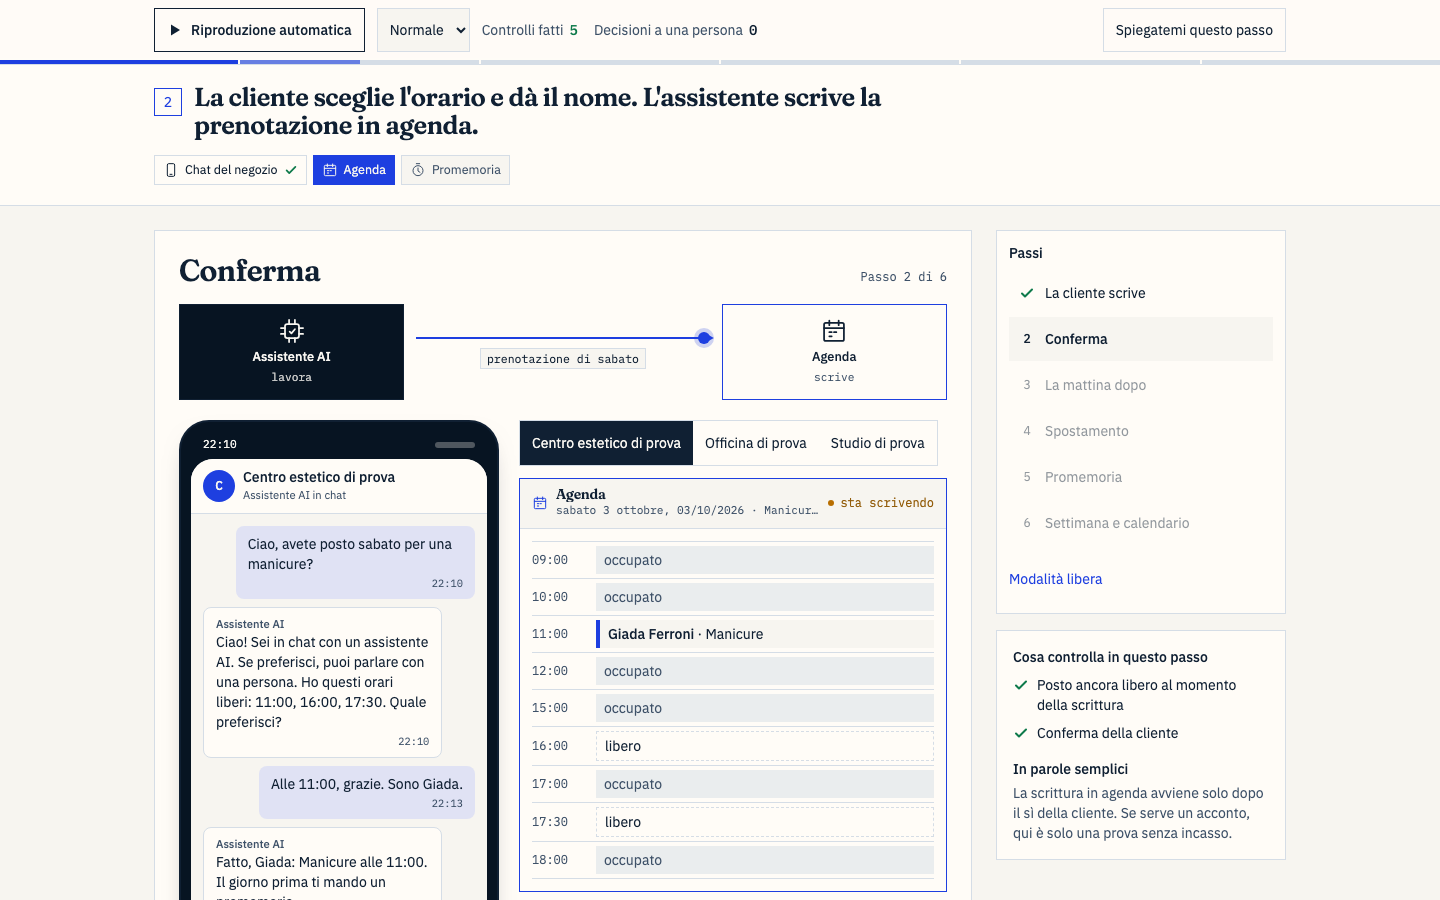Select the 16:00 libero slot

pos(765,746)
